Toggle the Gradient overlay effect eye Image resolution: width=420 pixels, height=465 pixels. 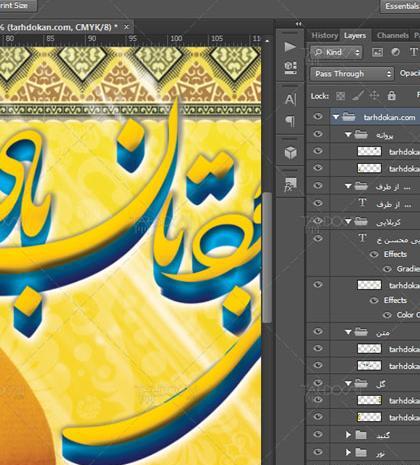point(387,269)
